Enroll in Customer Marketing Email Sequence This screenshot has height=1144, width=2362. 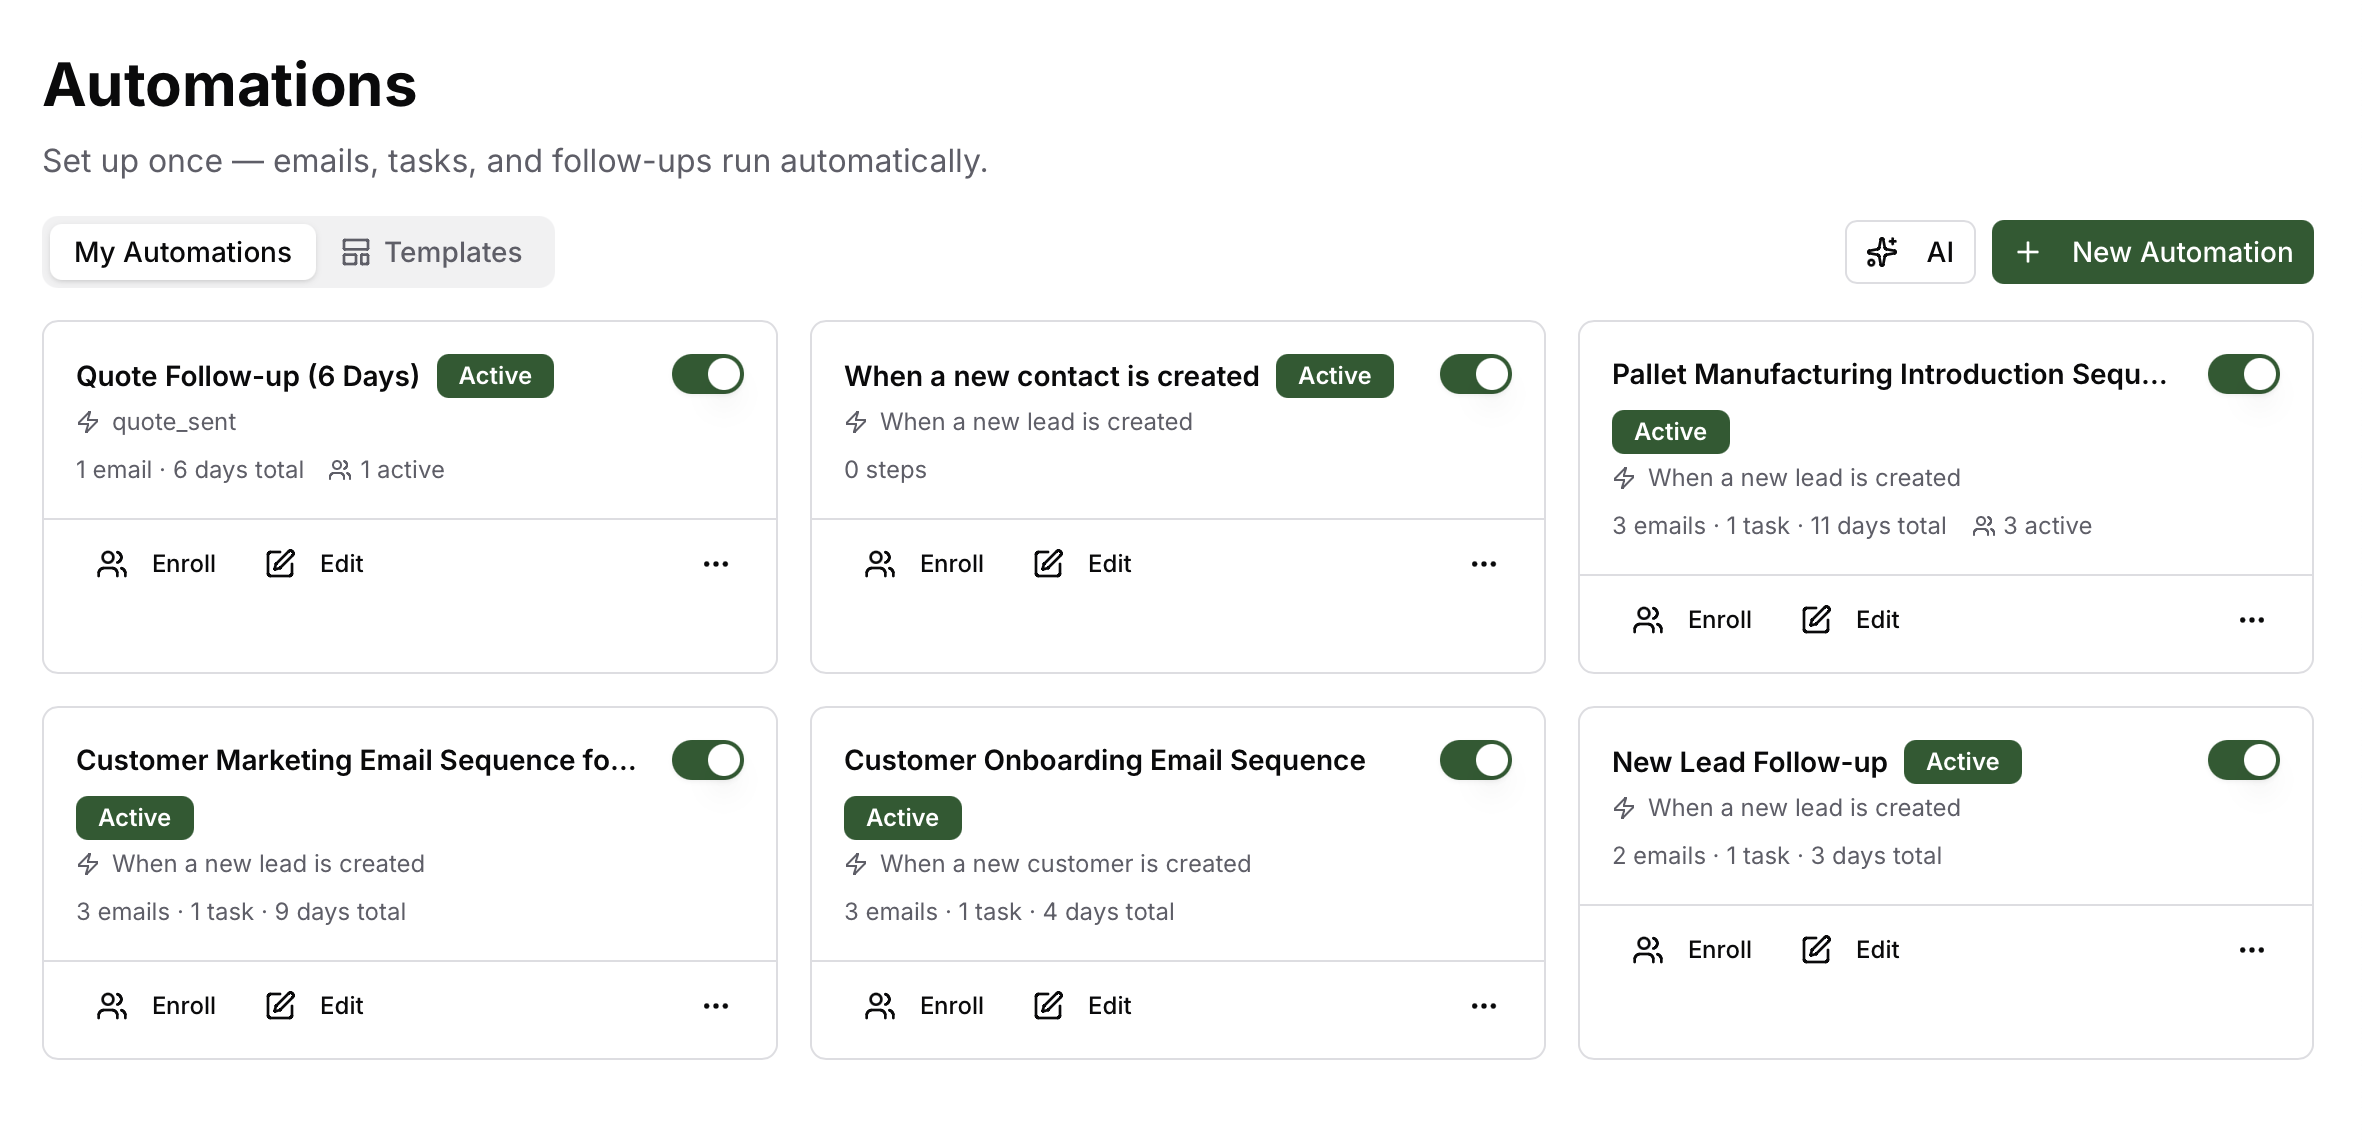[156, 1006]
